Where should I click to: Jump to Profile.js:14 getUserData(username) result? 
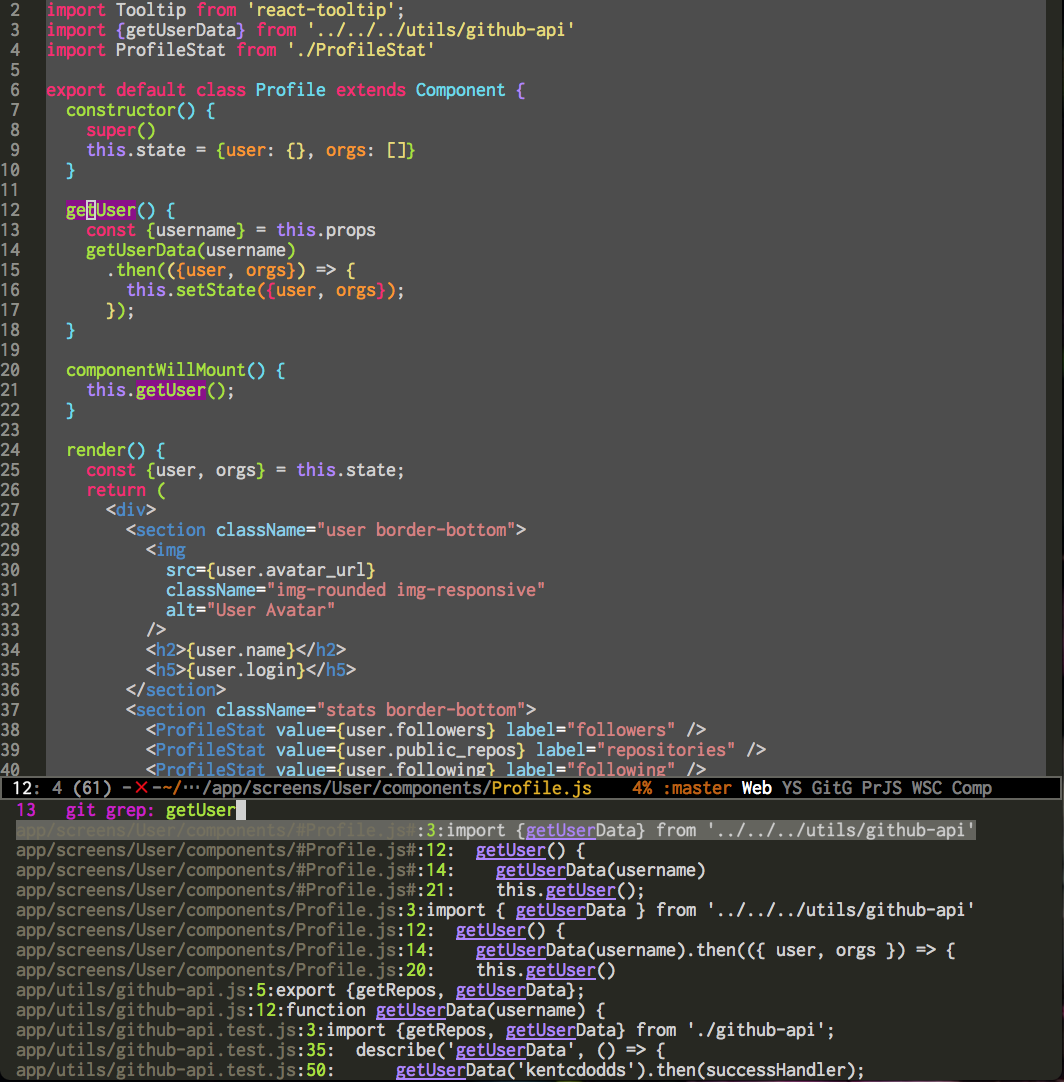300,950
